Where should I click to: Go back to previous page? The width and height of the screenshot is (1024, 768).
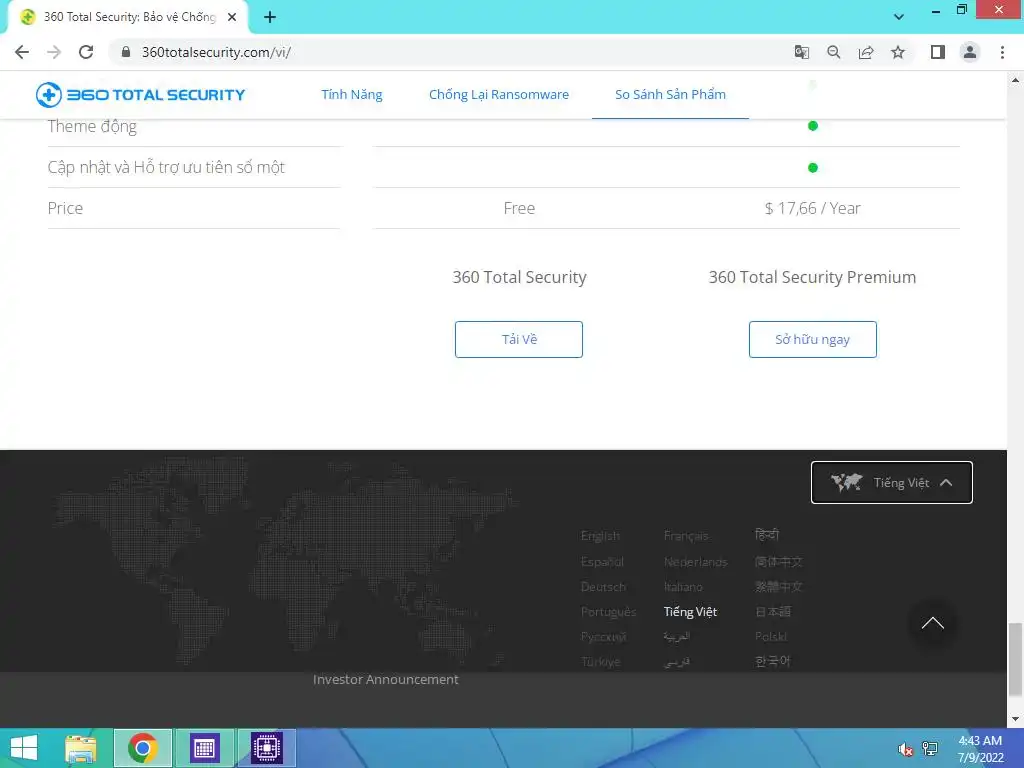click(22, 52)
